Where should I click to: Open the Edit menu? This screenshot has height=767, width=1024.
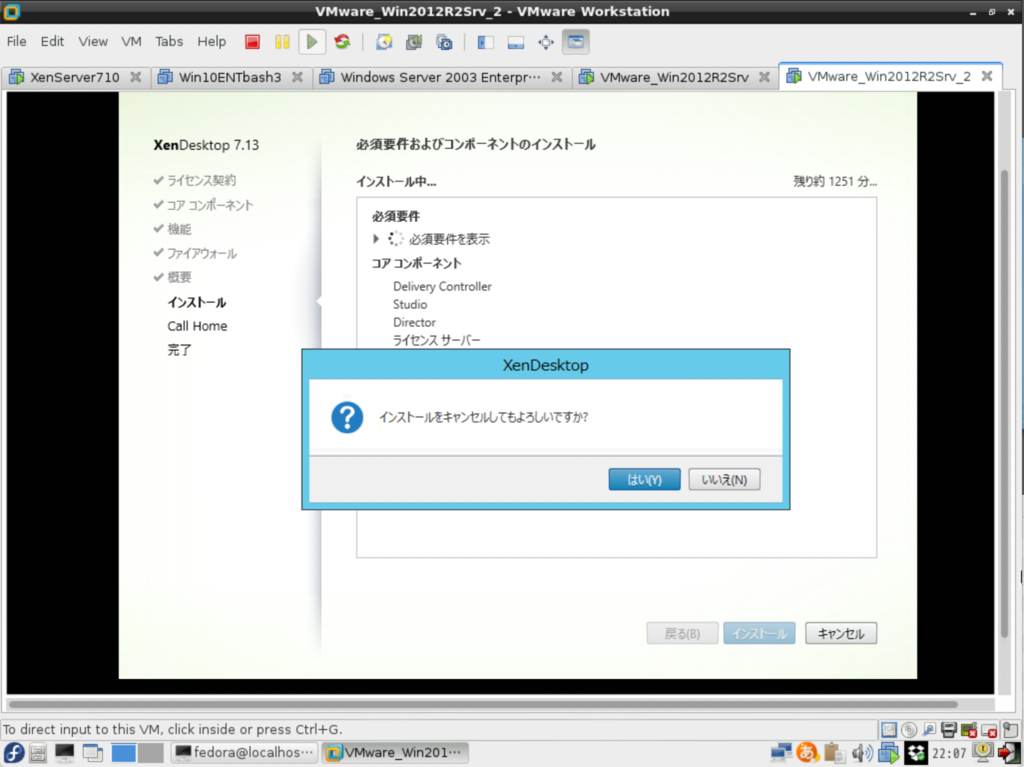[x=52, y=41]
